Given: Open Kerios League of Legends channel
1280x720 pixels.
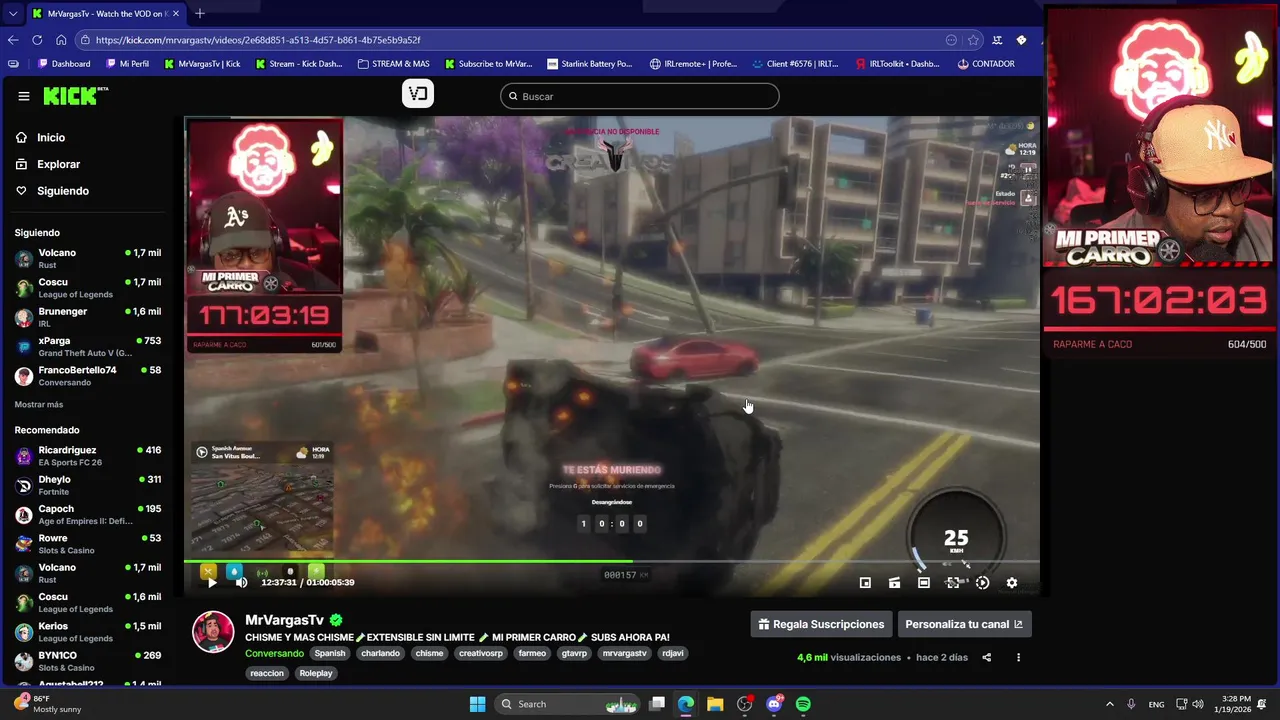Looking at the screenshot, I should 88,632.
